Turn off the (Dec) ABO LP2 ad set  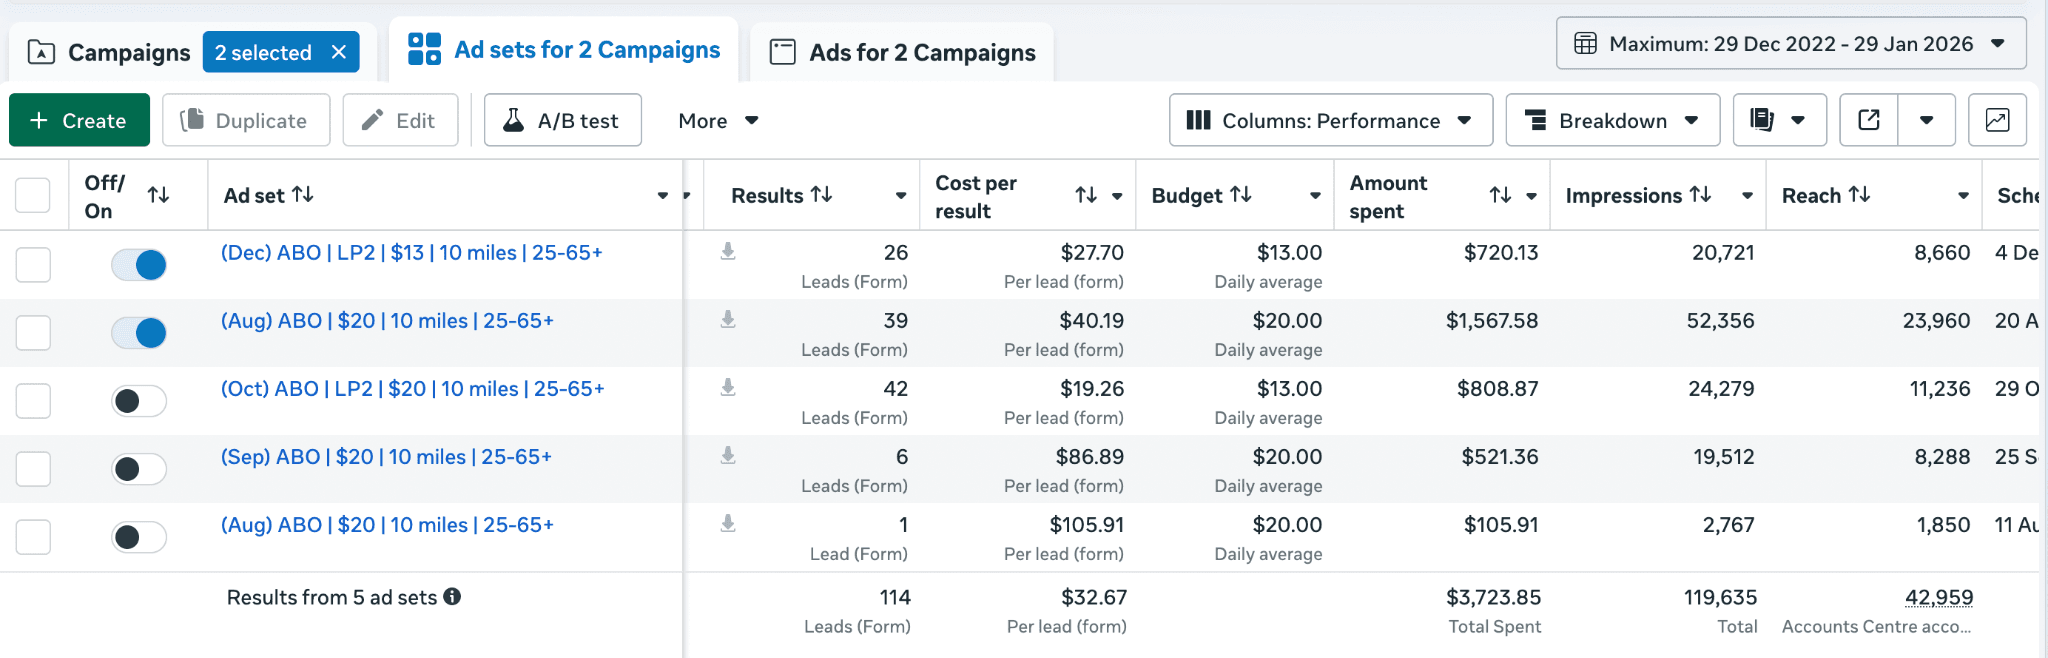(x=139, y=265)
